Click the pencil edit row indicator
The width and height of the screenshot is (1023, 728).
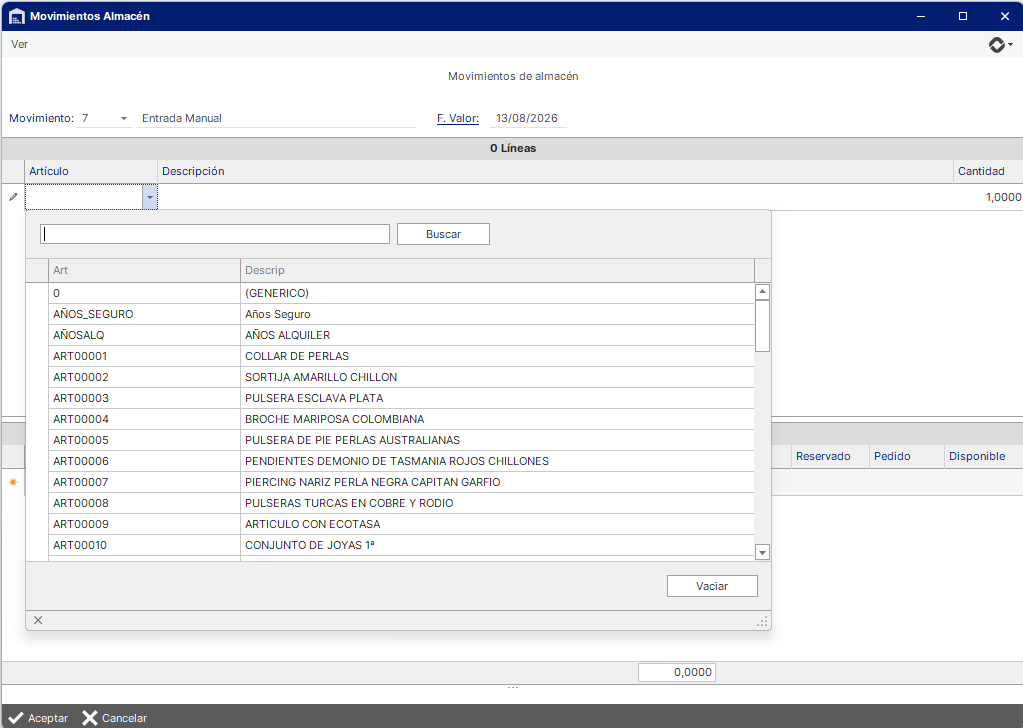pyautogui.click(x=13, y=196)
